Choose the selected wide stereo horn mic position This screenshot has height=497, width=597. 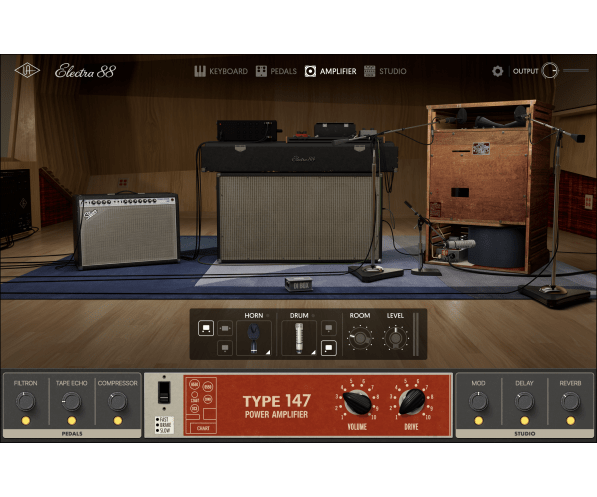(x=206, y=328)
